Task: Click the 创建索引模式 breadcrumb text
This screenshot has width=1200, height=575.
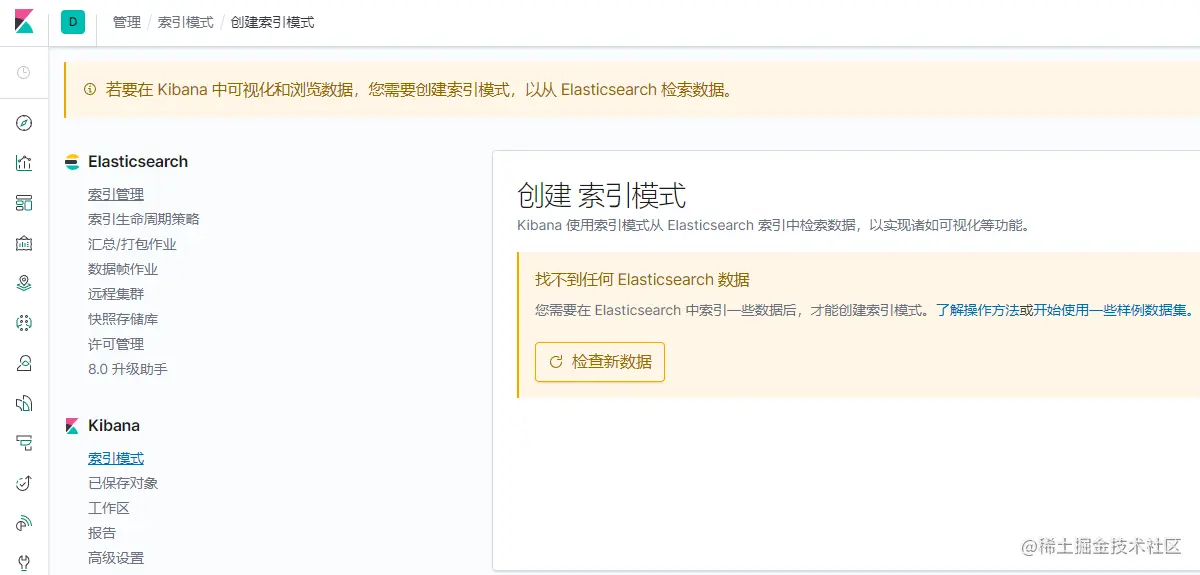Action: tap(272, 22)
